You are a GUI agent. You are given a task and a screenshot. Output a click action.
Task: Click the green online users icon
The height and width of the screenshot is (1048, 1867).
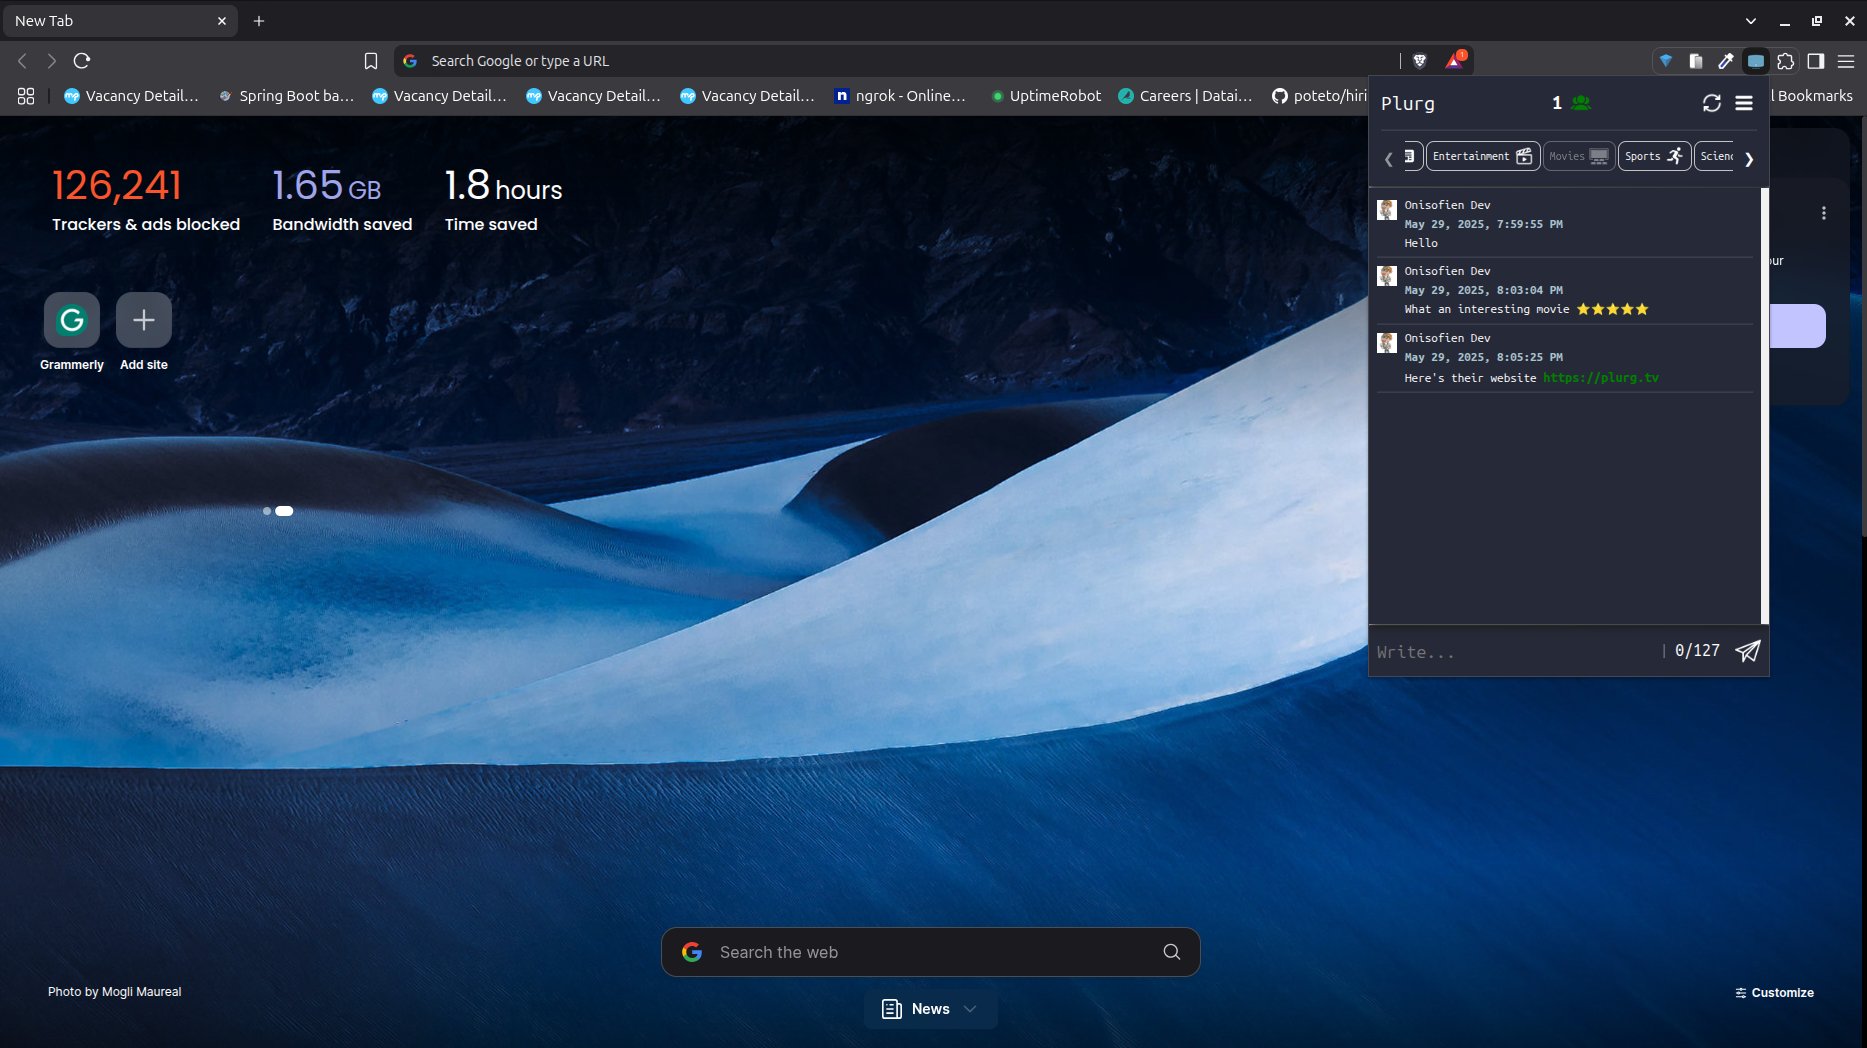click(x=1581, y=103)
